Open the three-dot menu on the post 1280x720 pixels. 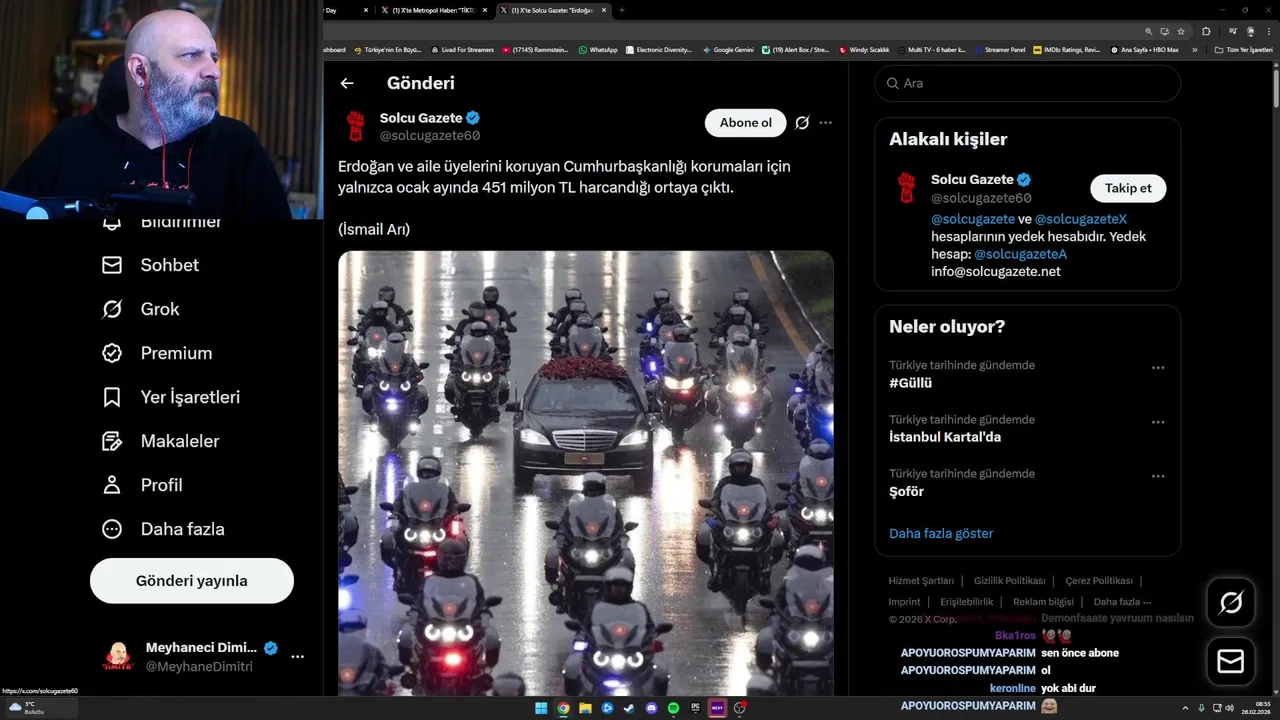coord(826,123)
